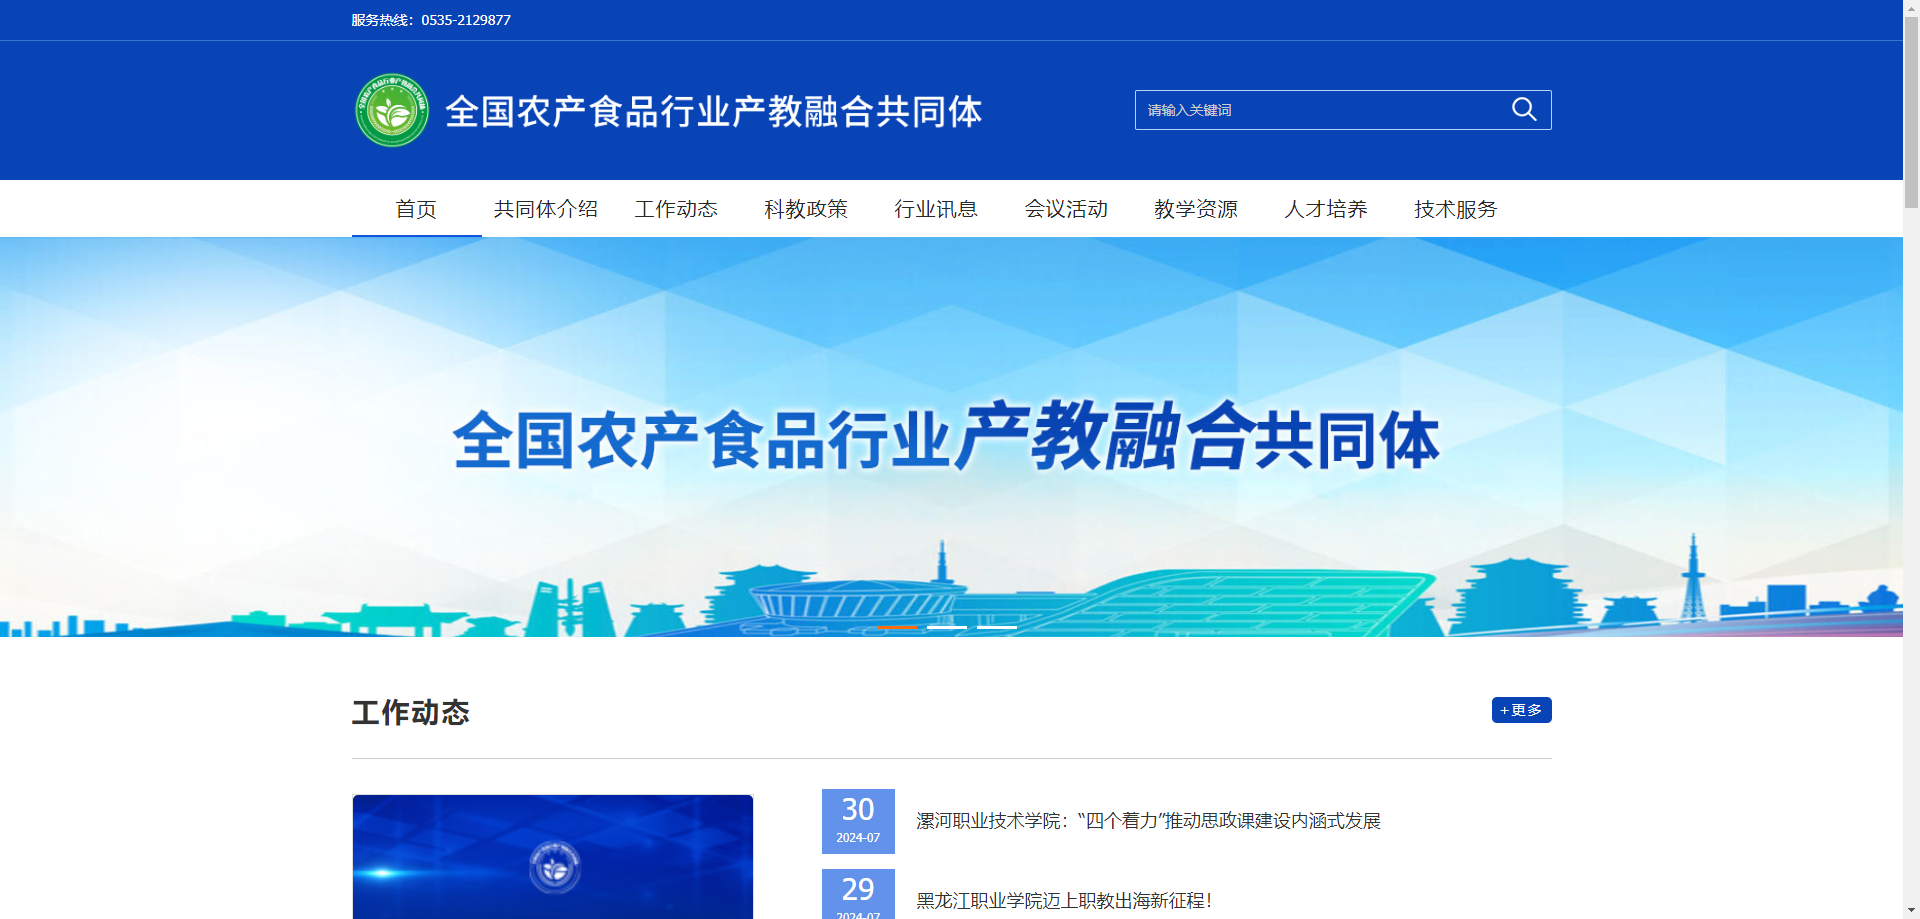Select the 科教政策 navigation item
1920x919 pixels.
pos(806,209)
